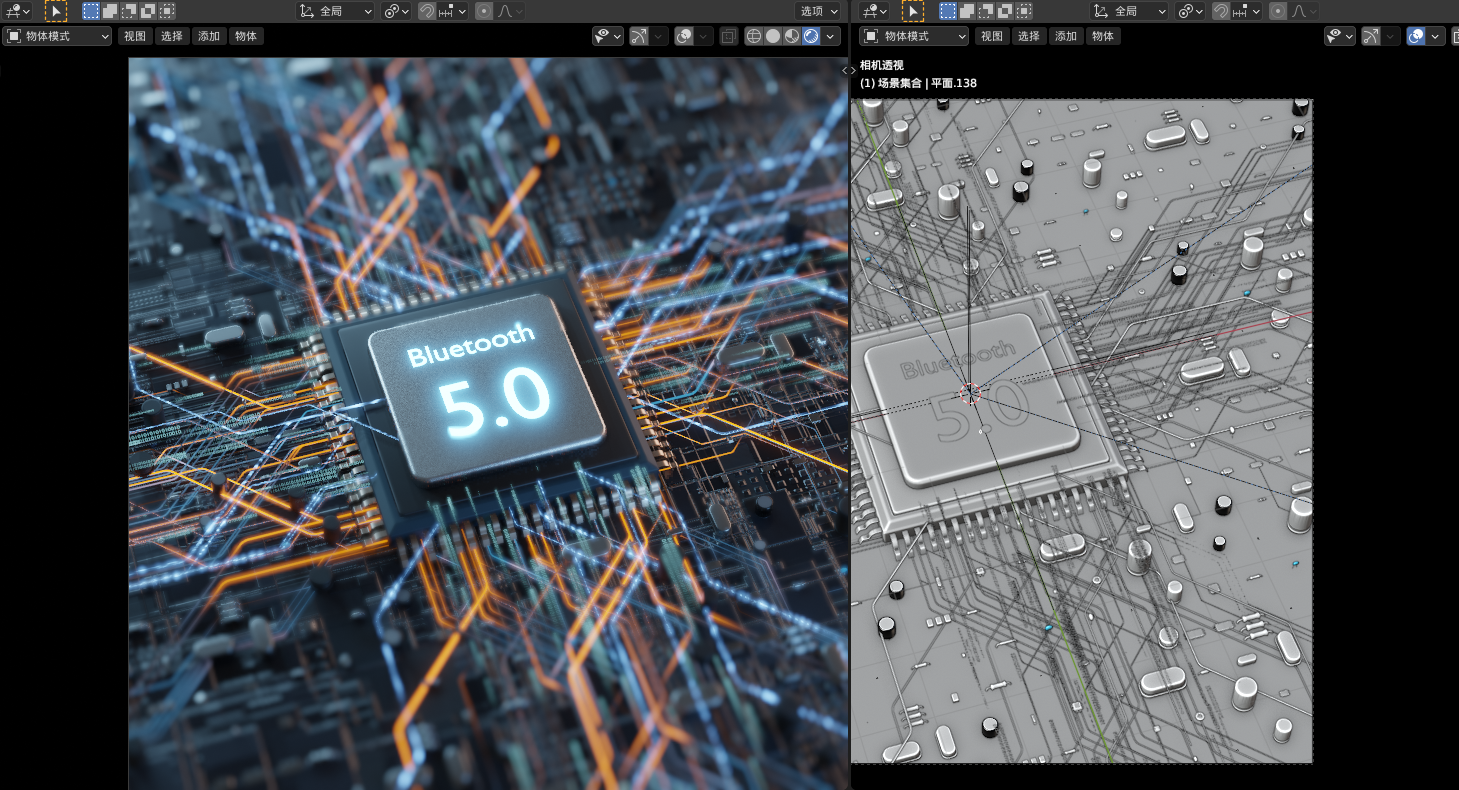Toggle proportional editing in left viewport
This screenshot has width=1459, height=790.
click(x=484, y=11)
